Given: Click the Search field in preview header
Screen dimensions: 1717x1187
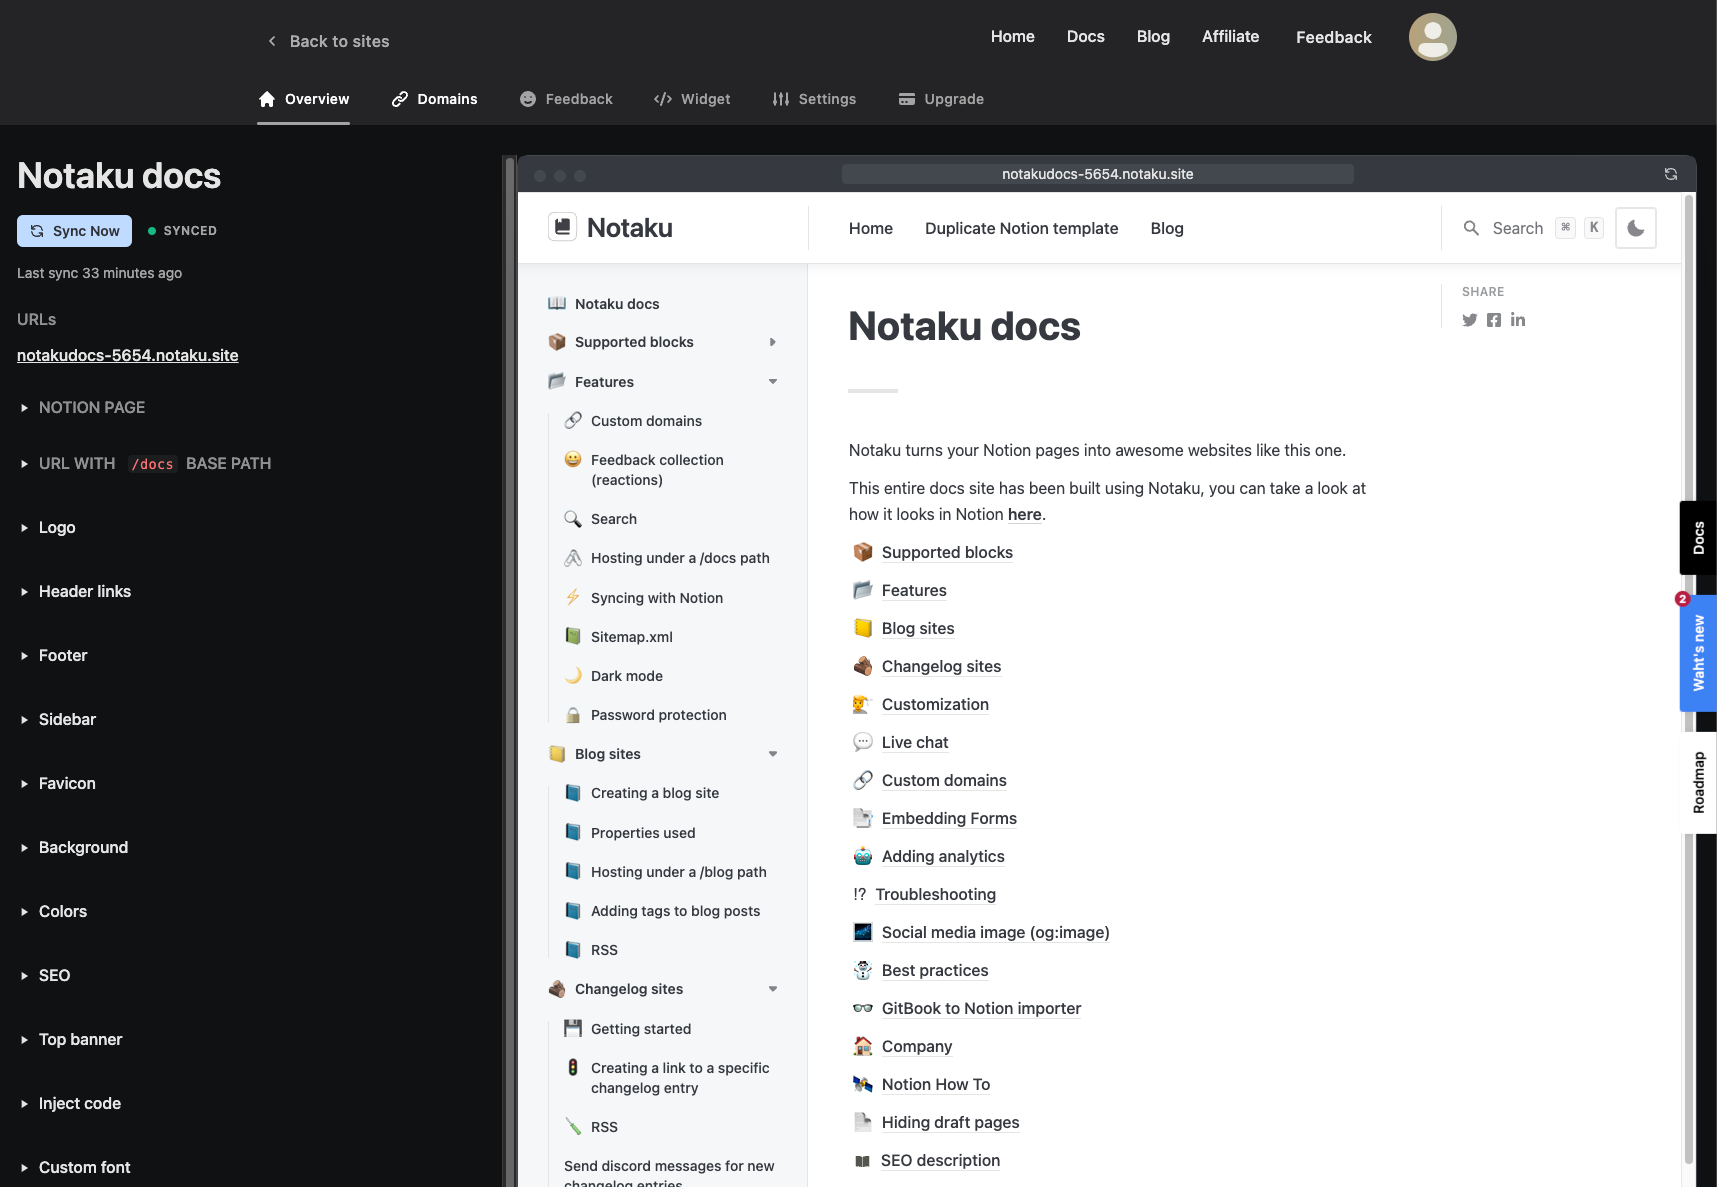Looking at the screenshot, I should click(x=1533, y=228).
